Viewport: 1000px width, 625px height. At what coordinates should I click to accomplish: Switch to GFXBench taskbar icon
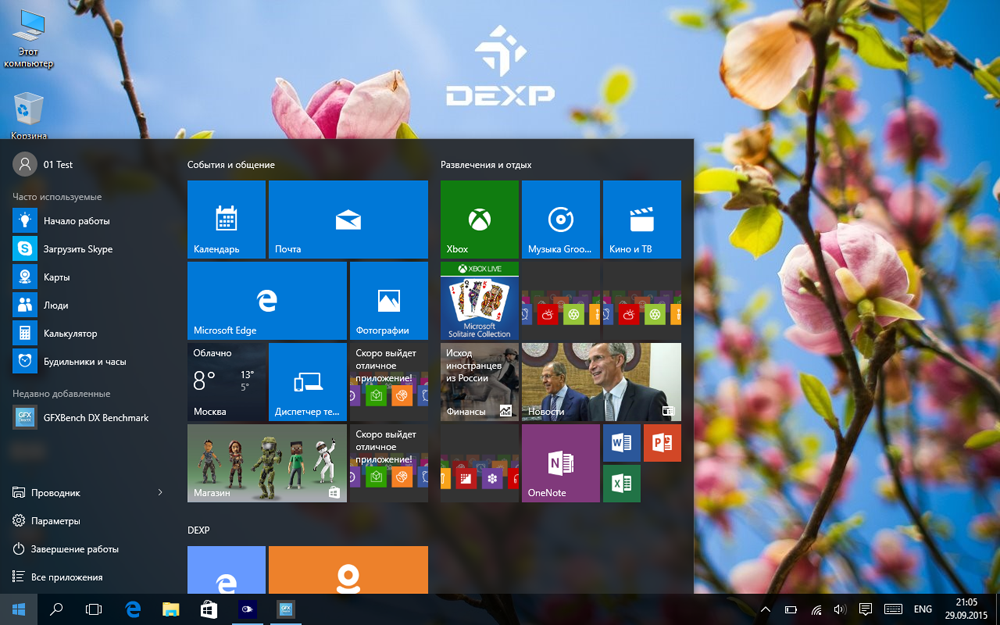[285, 610]
